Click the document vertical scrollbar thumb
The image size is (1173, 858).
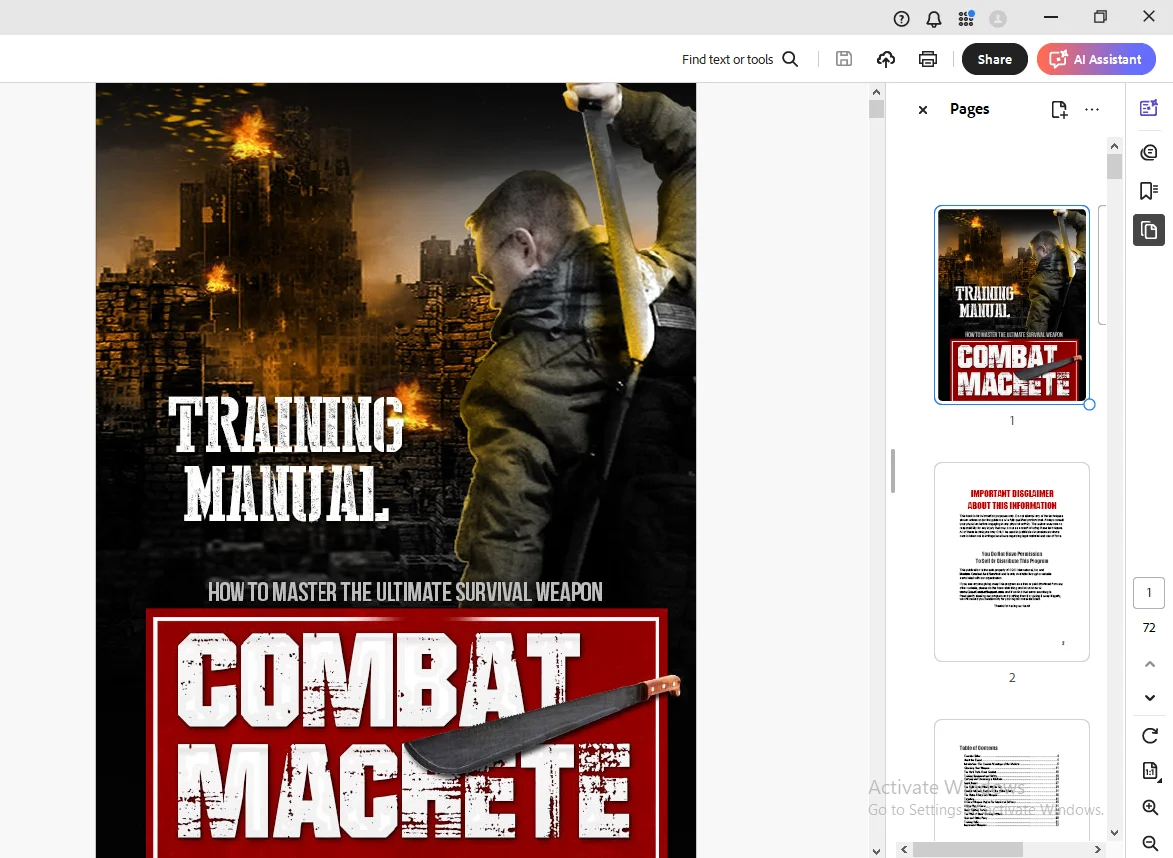pos(876,108)
